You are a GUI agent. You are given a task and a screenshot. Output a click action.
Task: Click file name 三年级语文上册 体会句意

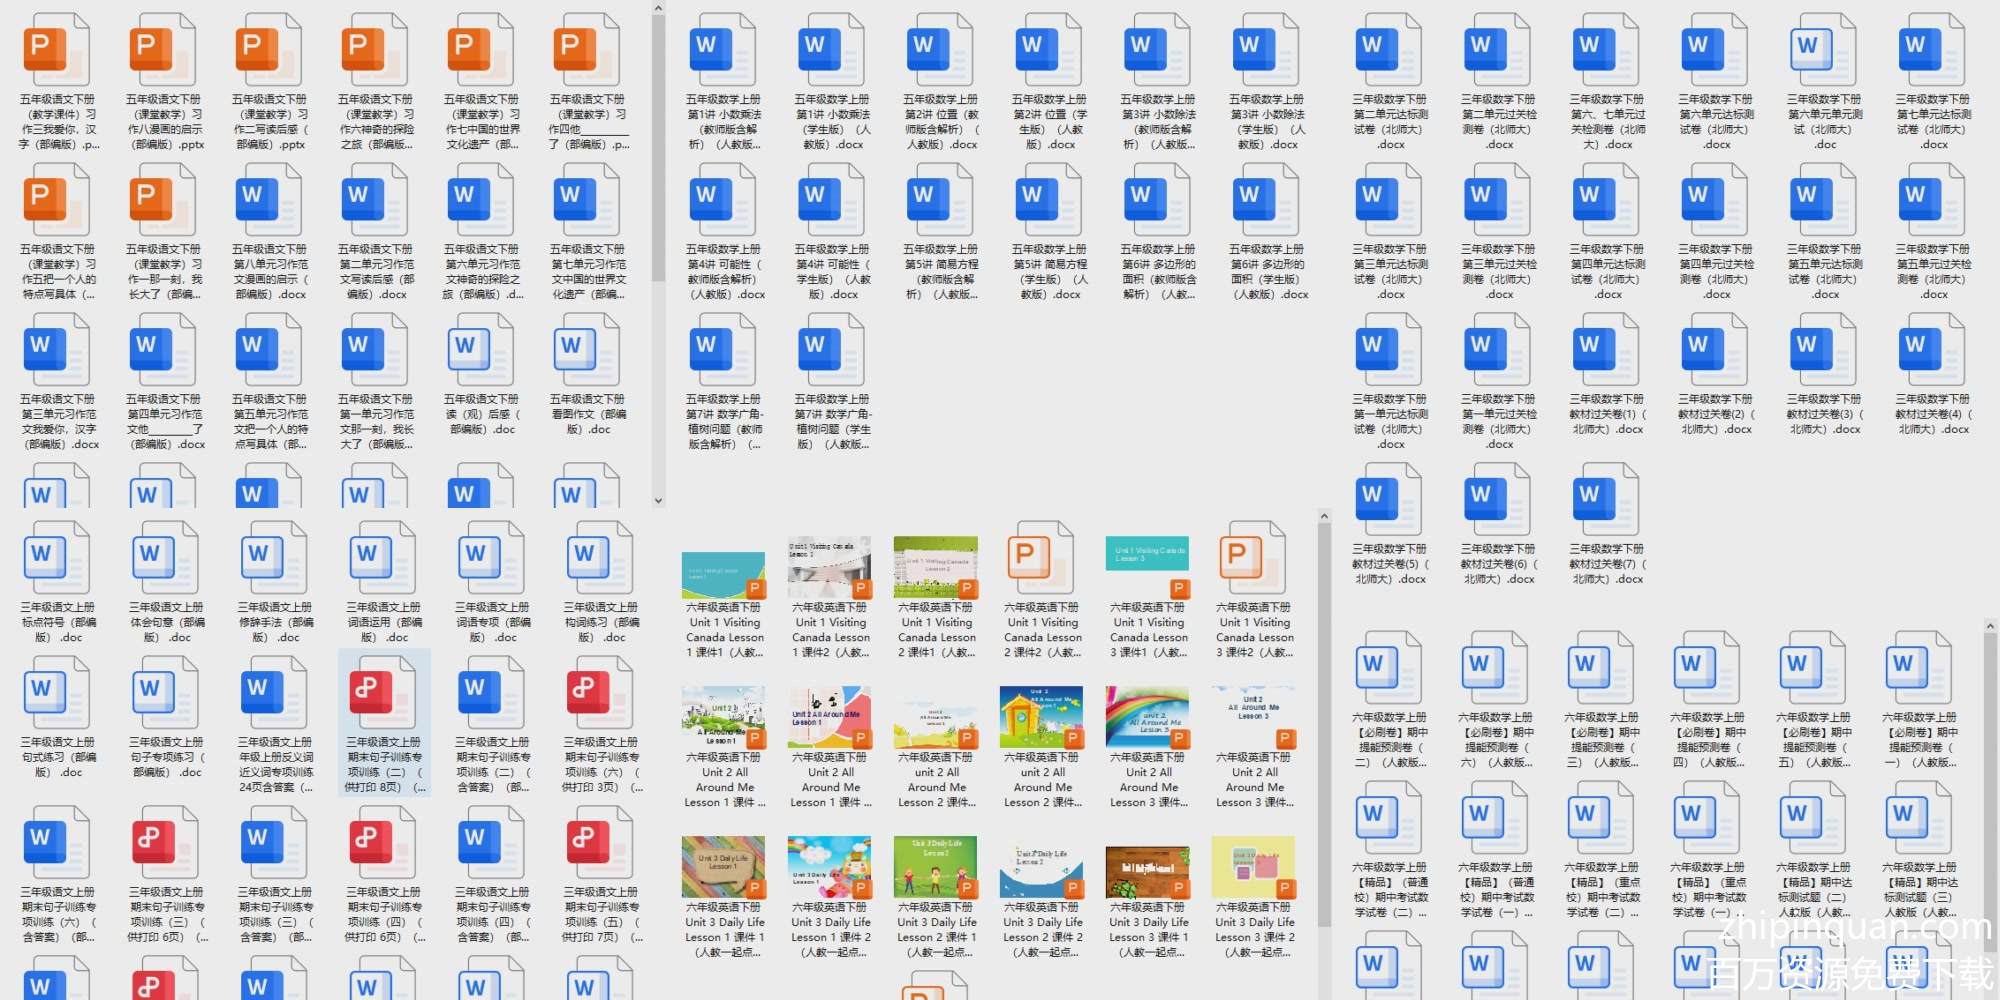click(x=166, y=622)
